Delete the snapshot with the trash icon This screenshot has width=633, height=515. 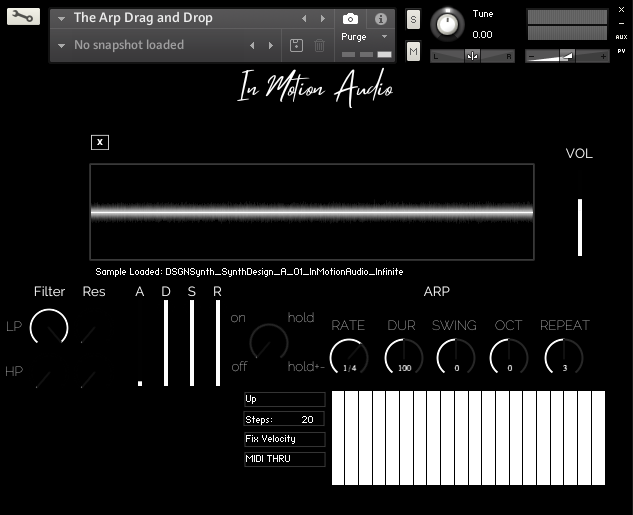pos(319,45)
